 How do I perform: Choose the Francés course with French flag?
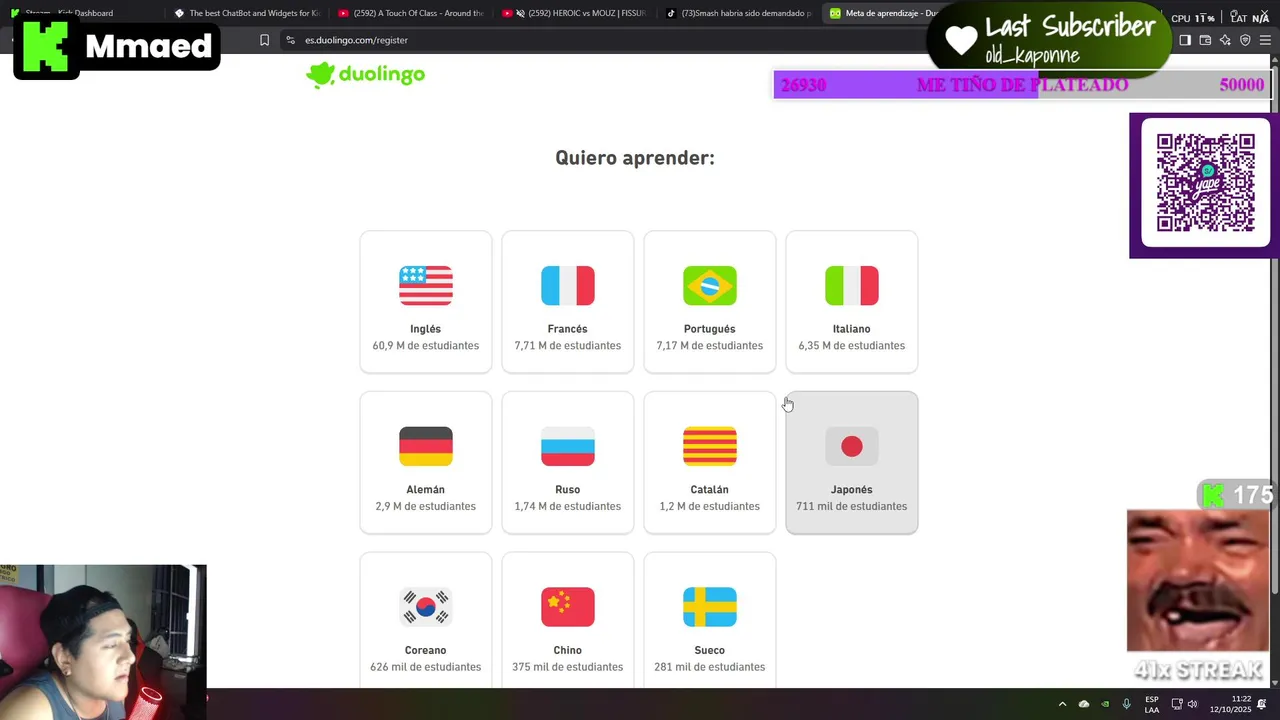click(x=568, y=302)
